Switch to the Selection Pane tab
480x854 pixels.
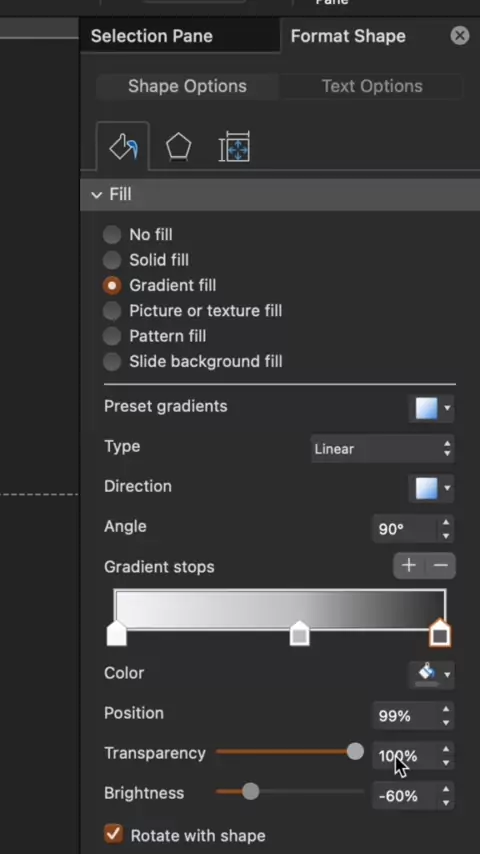pyautogui.click(x=151, y=36)
